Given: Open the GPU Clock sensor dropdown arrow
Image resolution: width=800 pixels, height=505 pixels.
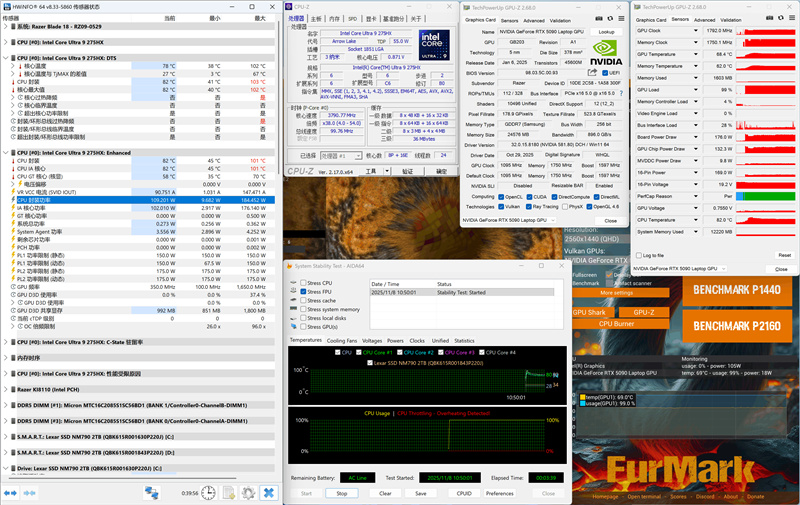Looking at the screenshot, I should [x=697, y=32].
